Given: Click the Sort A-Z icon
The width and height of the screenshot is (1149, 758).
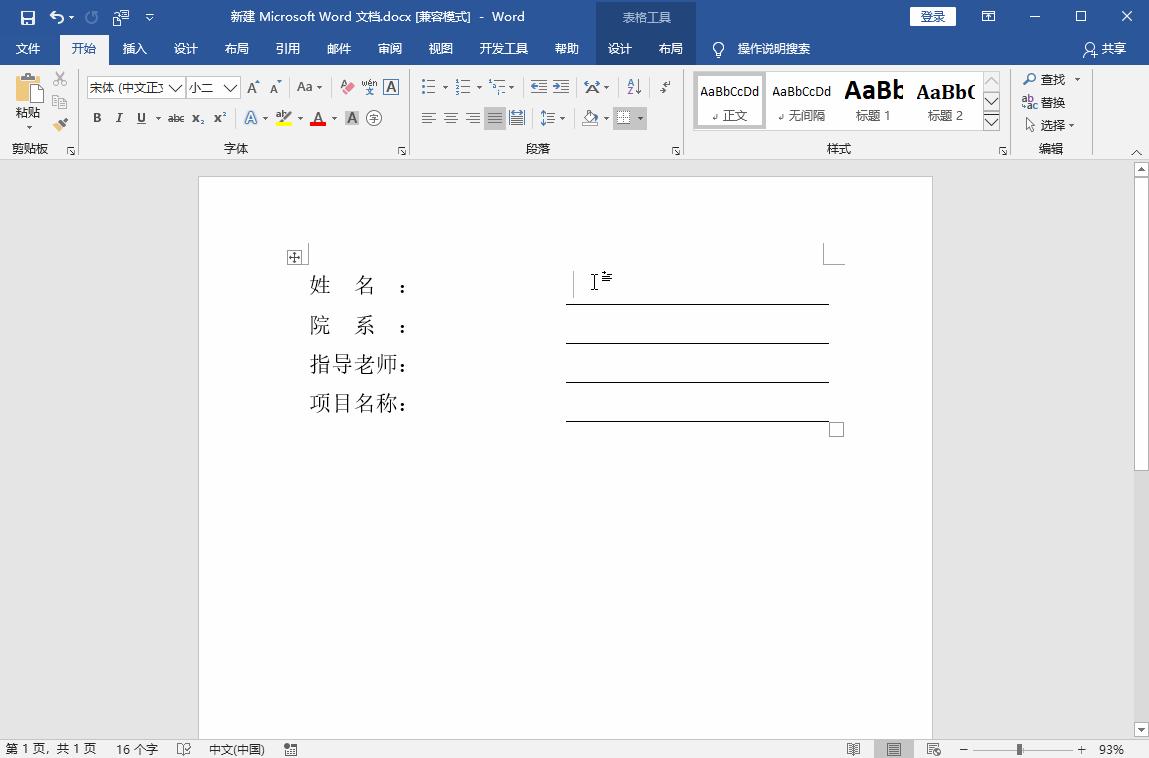Looking at the screenshot, I should click(x=633, y=88).
